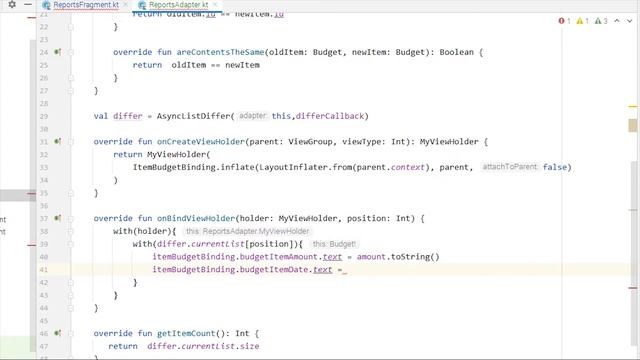The height and width of the screenshot is (360, 640).
Task: Click fold end marker on line 35
Action: [x=71, y=193]
